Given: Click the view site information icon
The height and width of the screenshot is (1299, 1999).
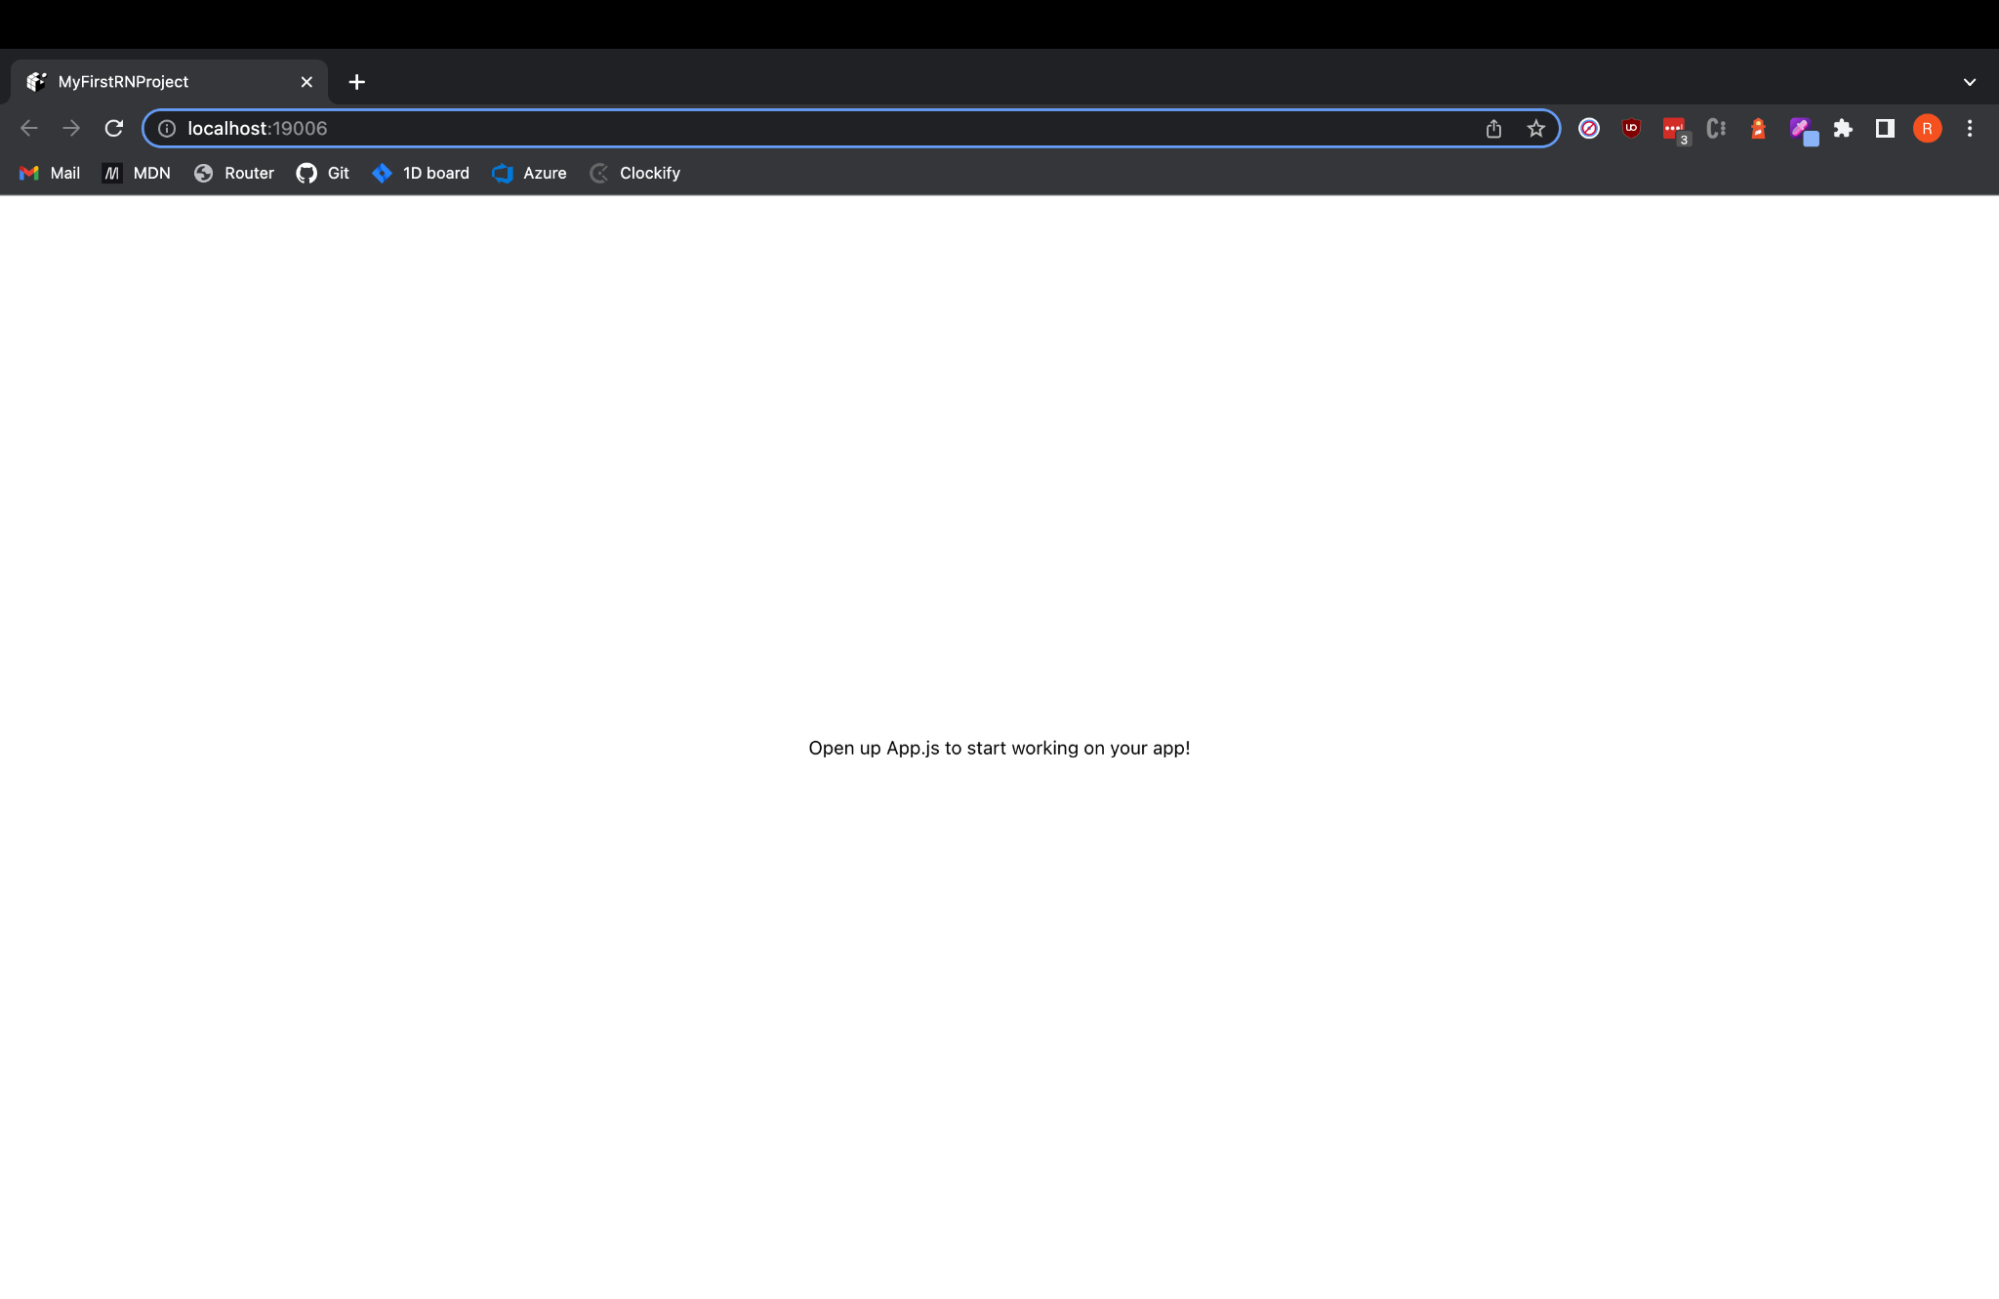Looking at the screenshot, I should click(167, 128).
